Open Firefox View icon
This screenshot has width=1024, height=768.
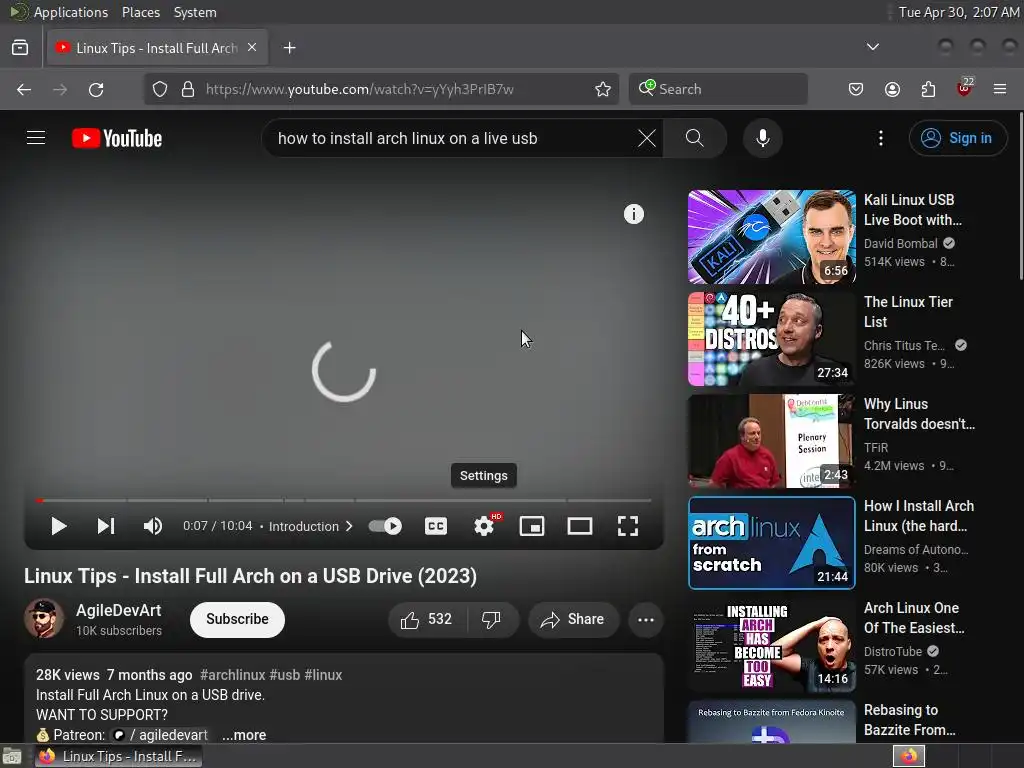coord(20,48)
